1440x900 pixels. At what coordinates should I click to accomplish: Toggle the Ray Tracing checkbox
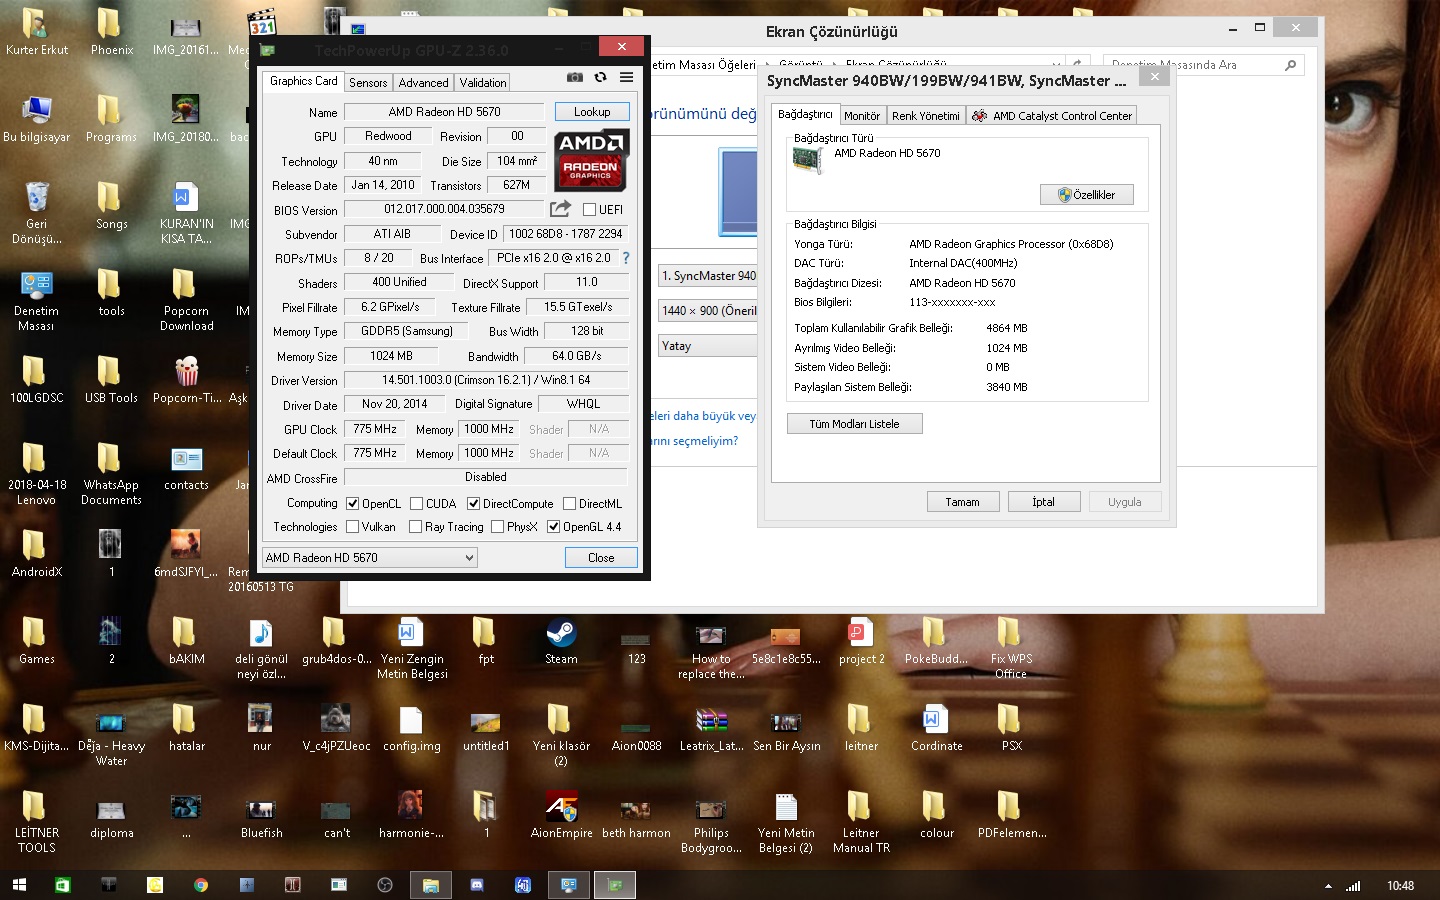[x=415, y=527]
